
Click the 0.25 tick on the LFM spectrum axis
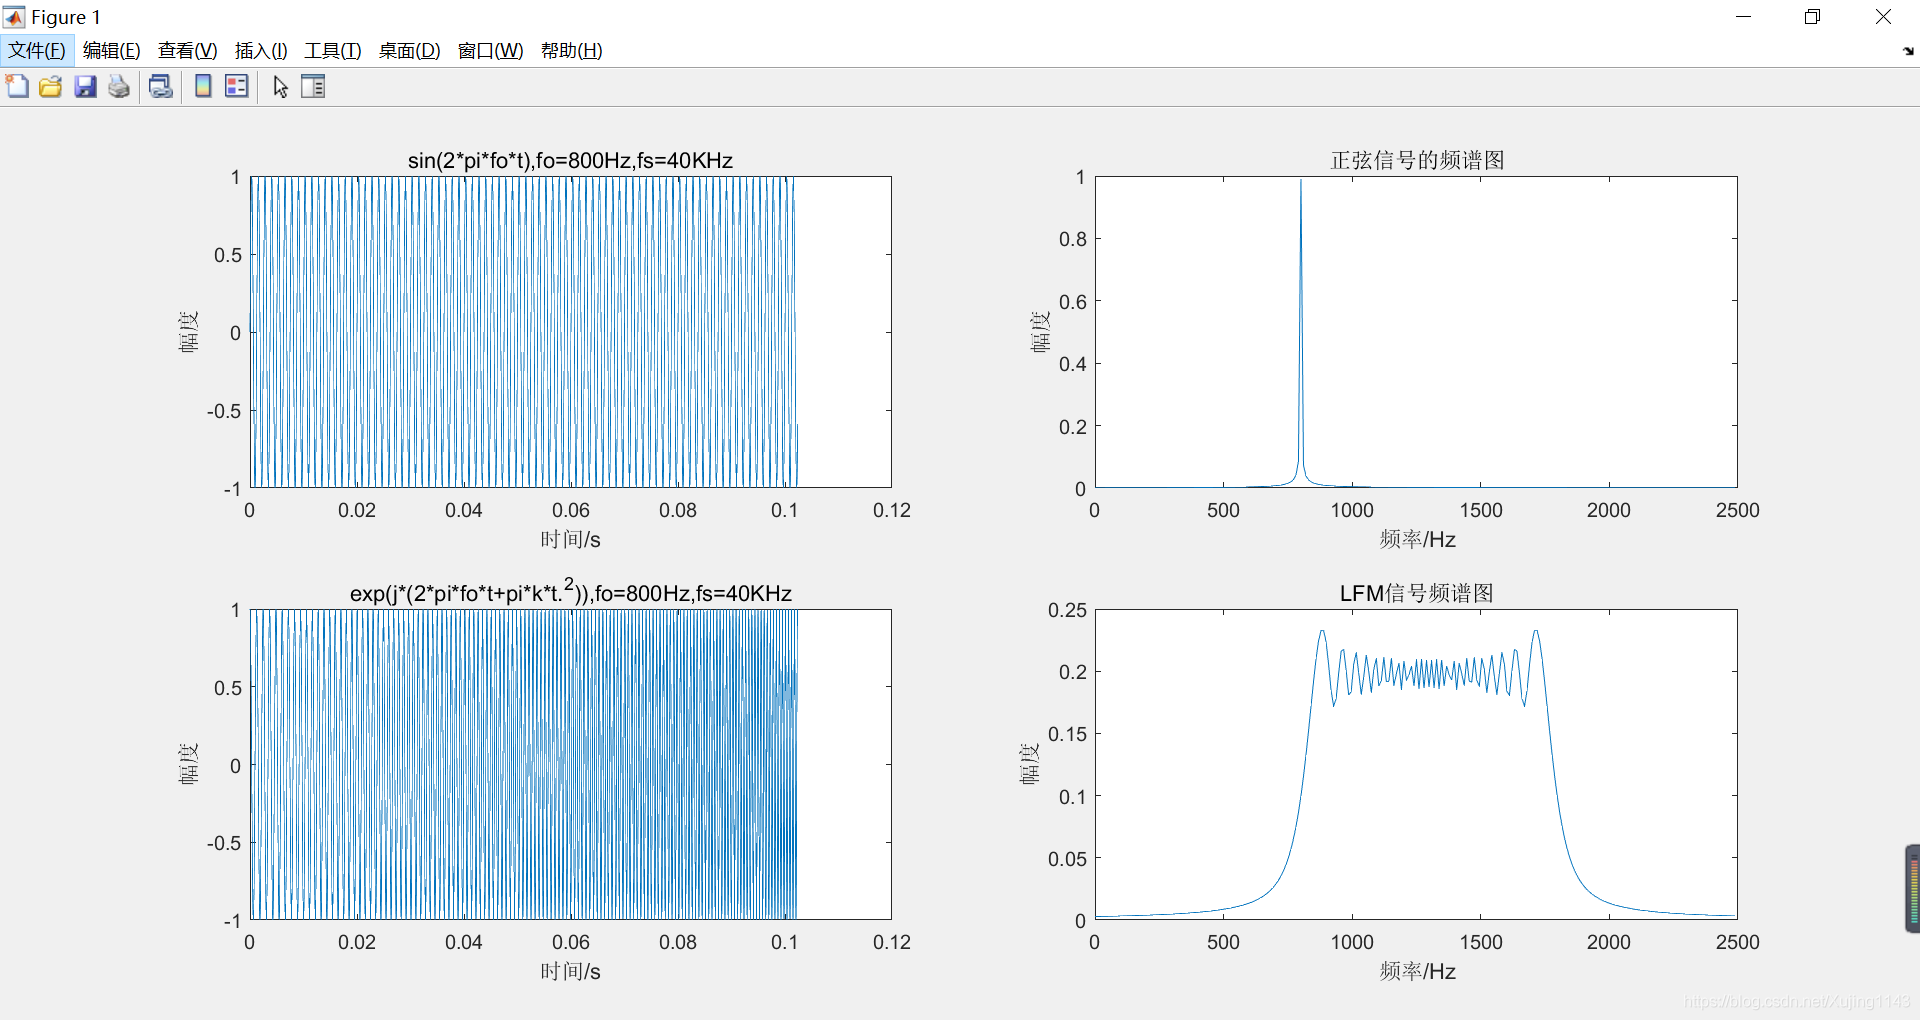[x=1067, y=610]
